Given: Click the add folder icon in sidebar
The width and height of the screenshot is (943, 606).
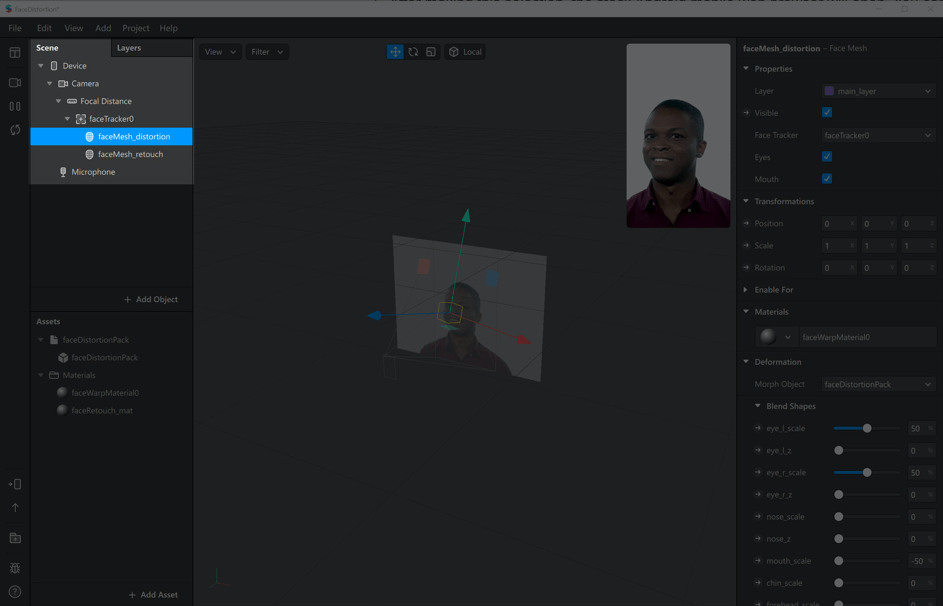Looking at the screenshot, I should point(15,538).
